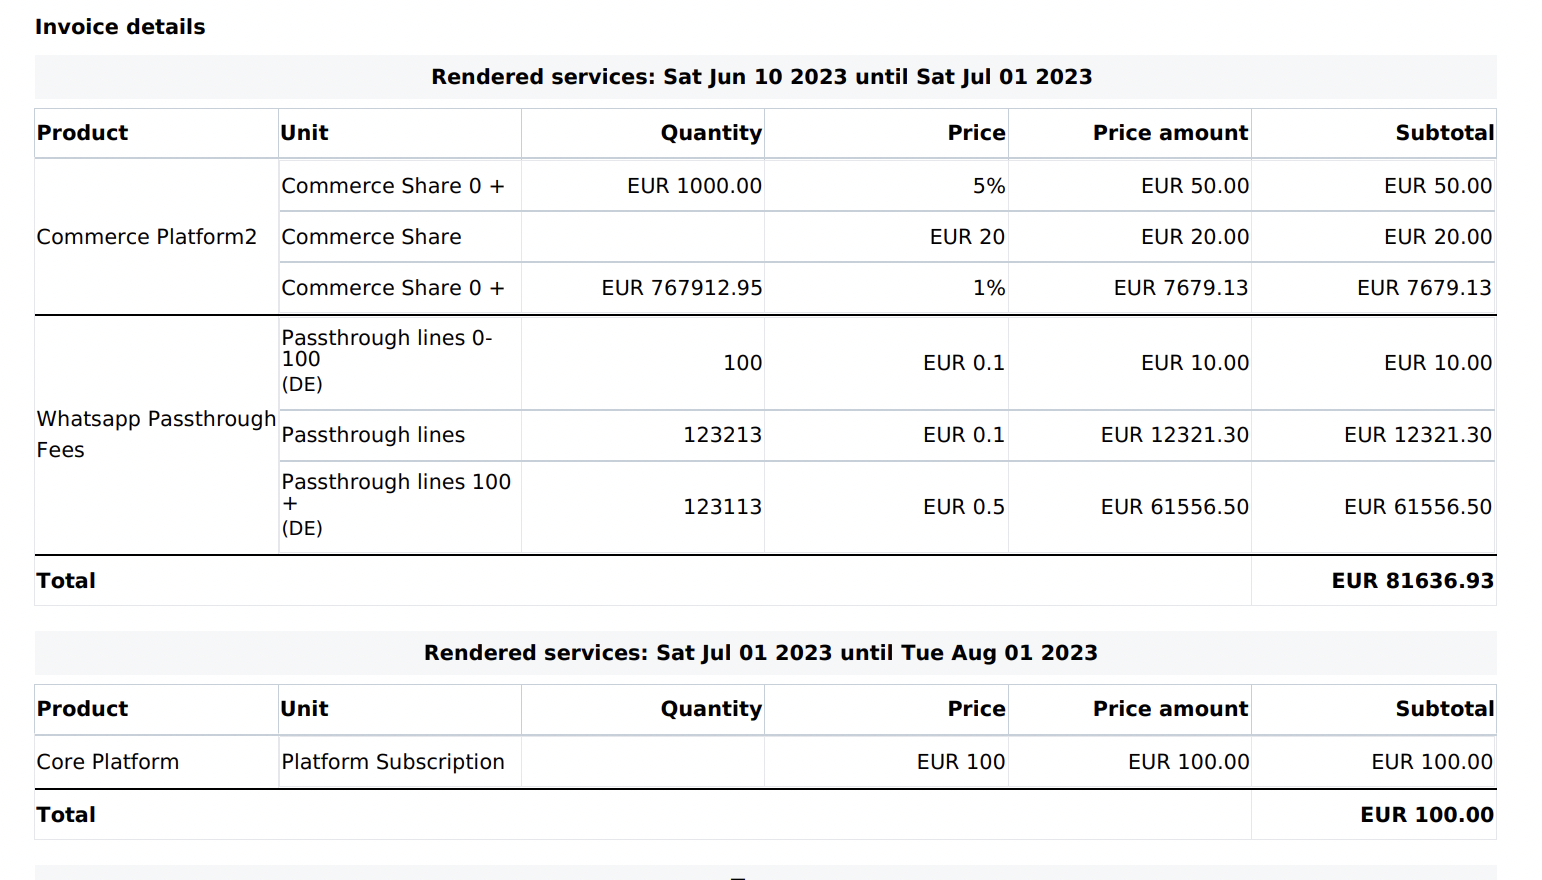Click the "Whatsapp Passthrough Fees" product cell

(x=155, y=434)
